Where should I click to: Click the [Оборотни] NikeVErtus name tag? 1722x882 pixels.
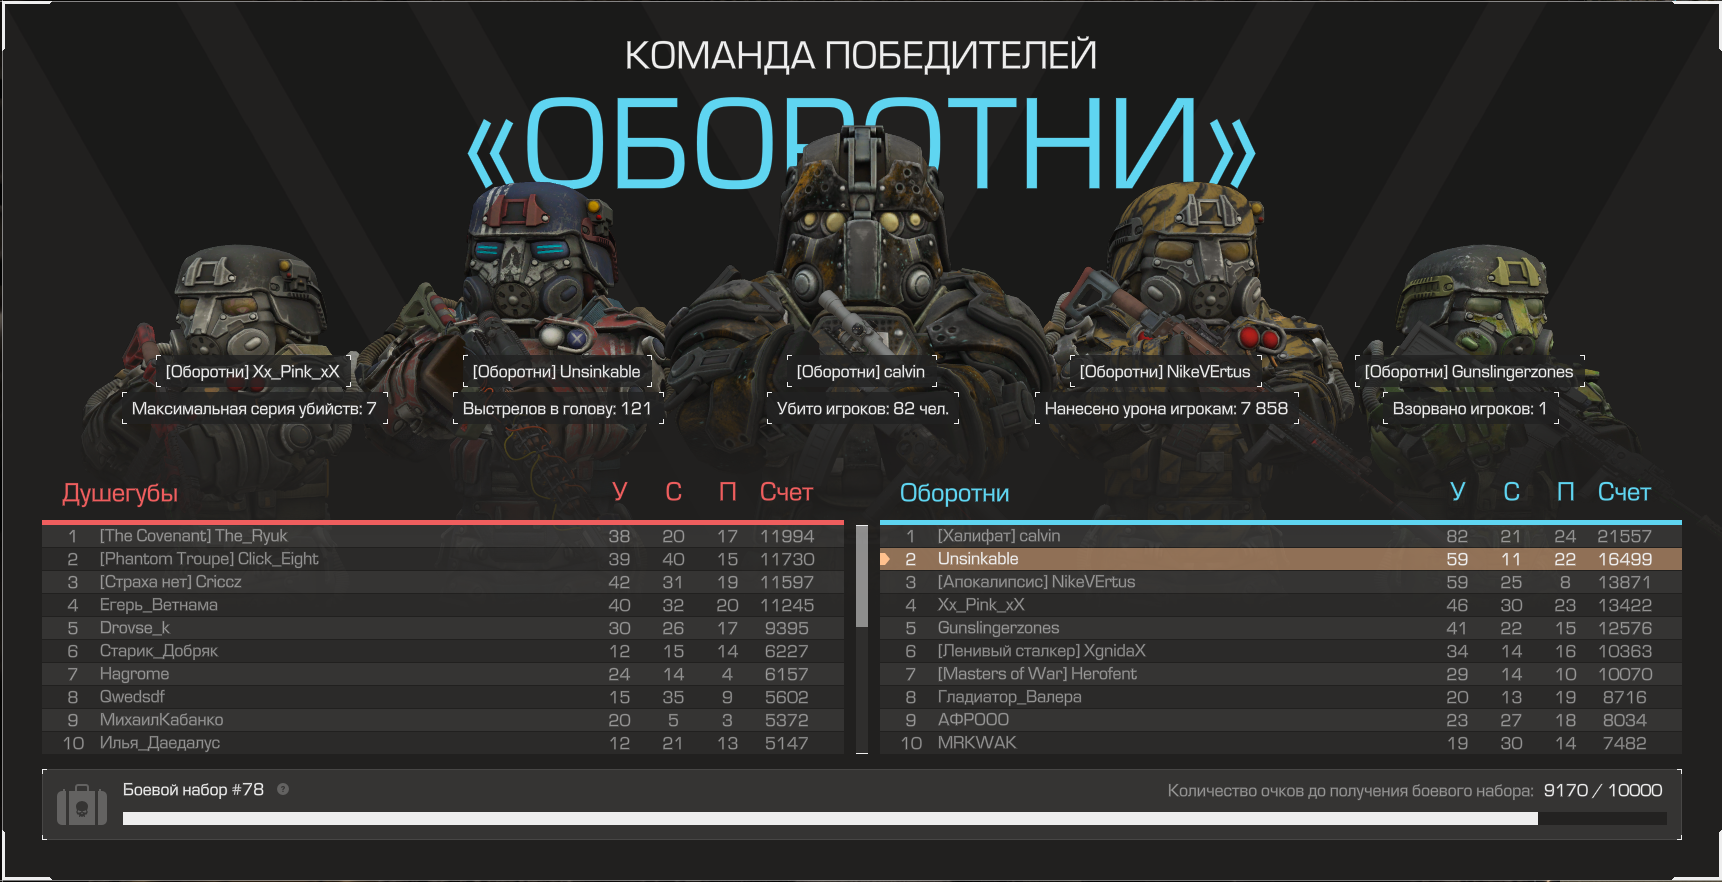pos(1164,372)
